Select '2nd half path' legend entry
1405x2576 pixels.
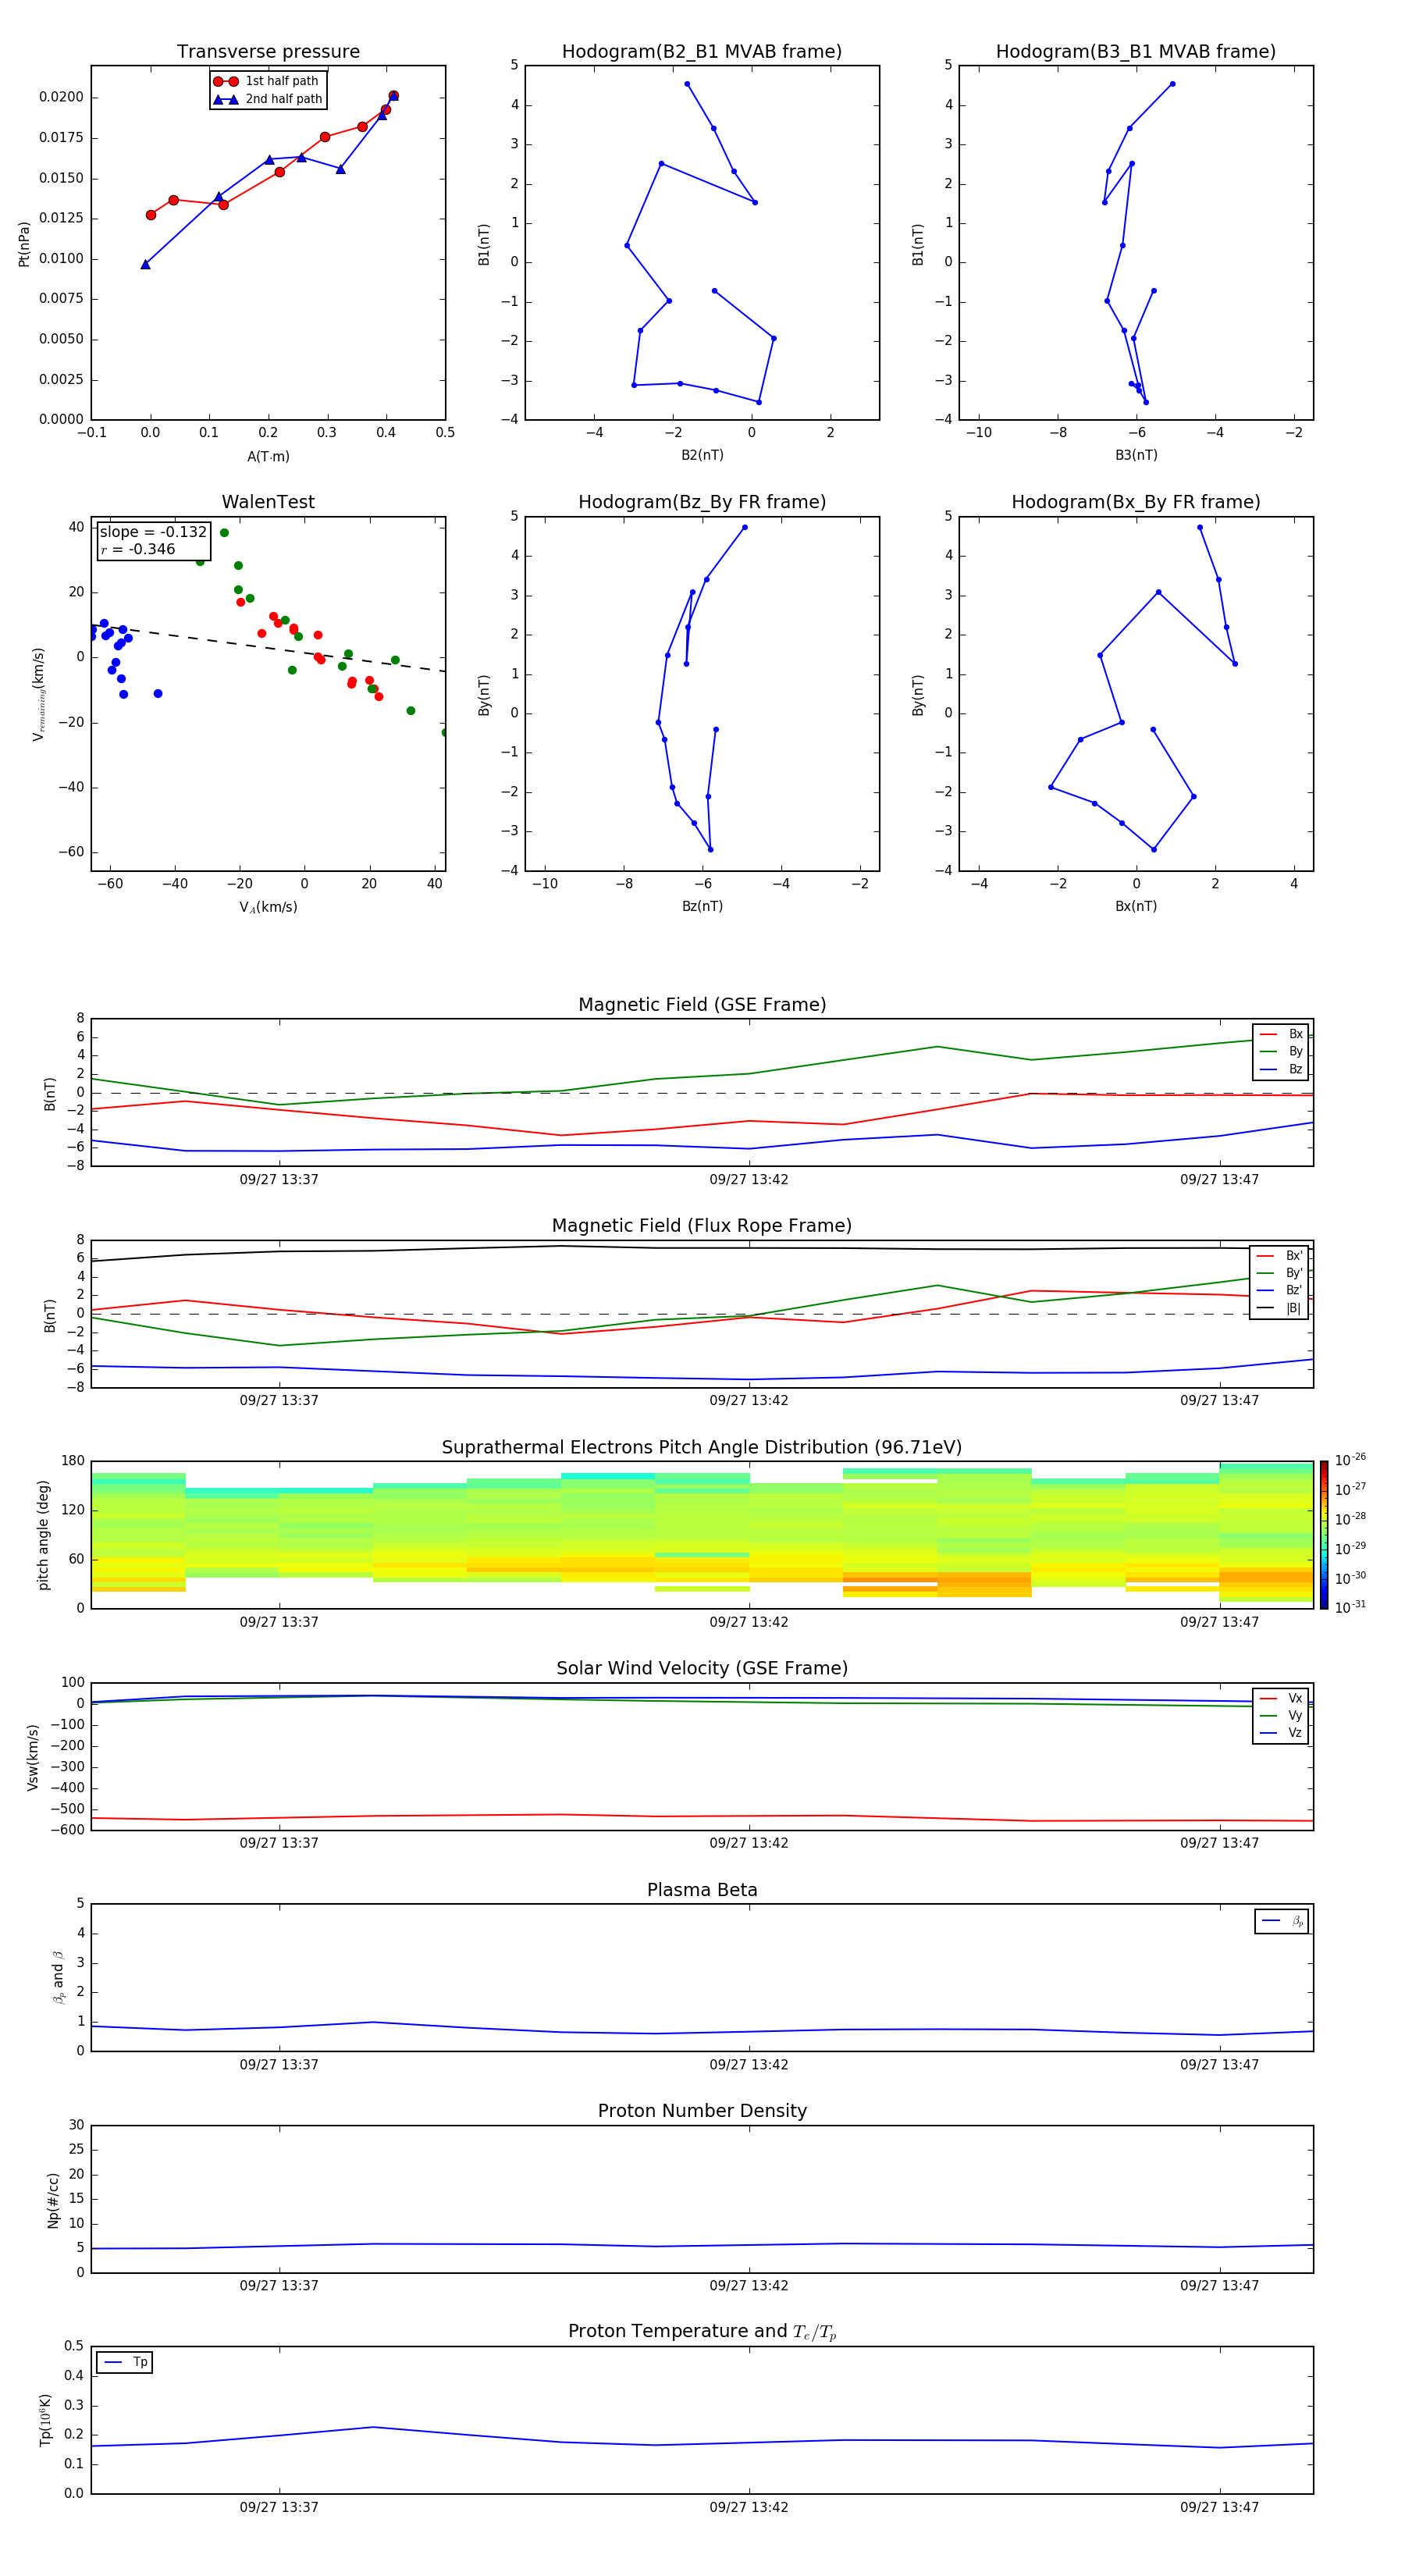tap(267, 99)
